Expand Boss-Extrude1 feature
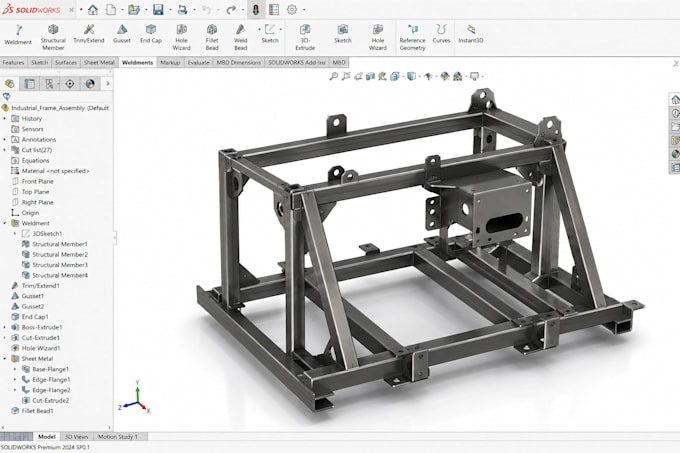 click(5, 327)
